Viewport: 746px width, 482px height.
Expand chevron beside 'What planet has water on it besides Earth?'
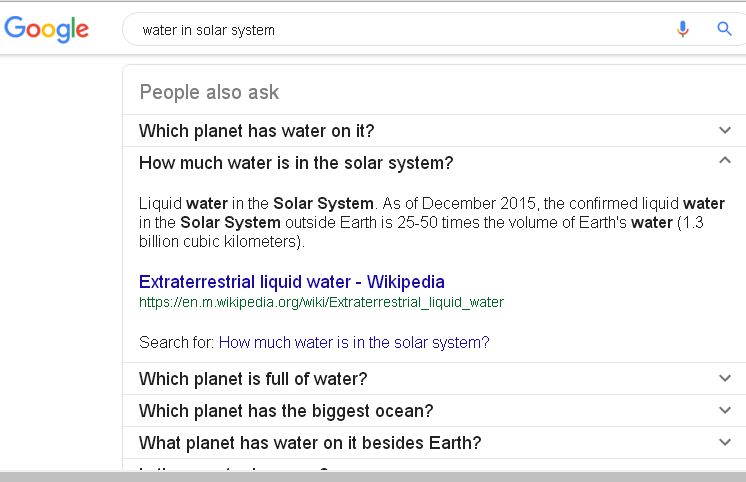pyautogui.click(x=725, y=442)
